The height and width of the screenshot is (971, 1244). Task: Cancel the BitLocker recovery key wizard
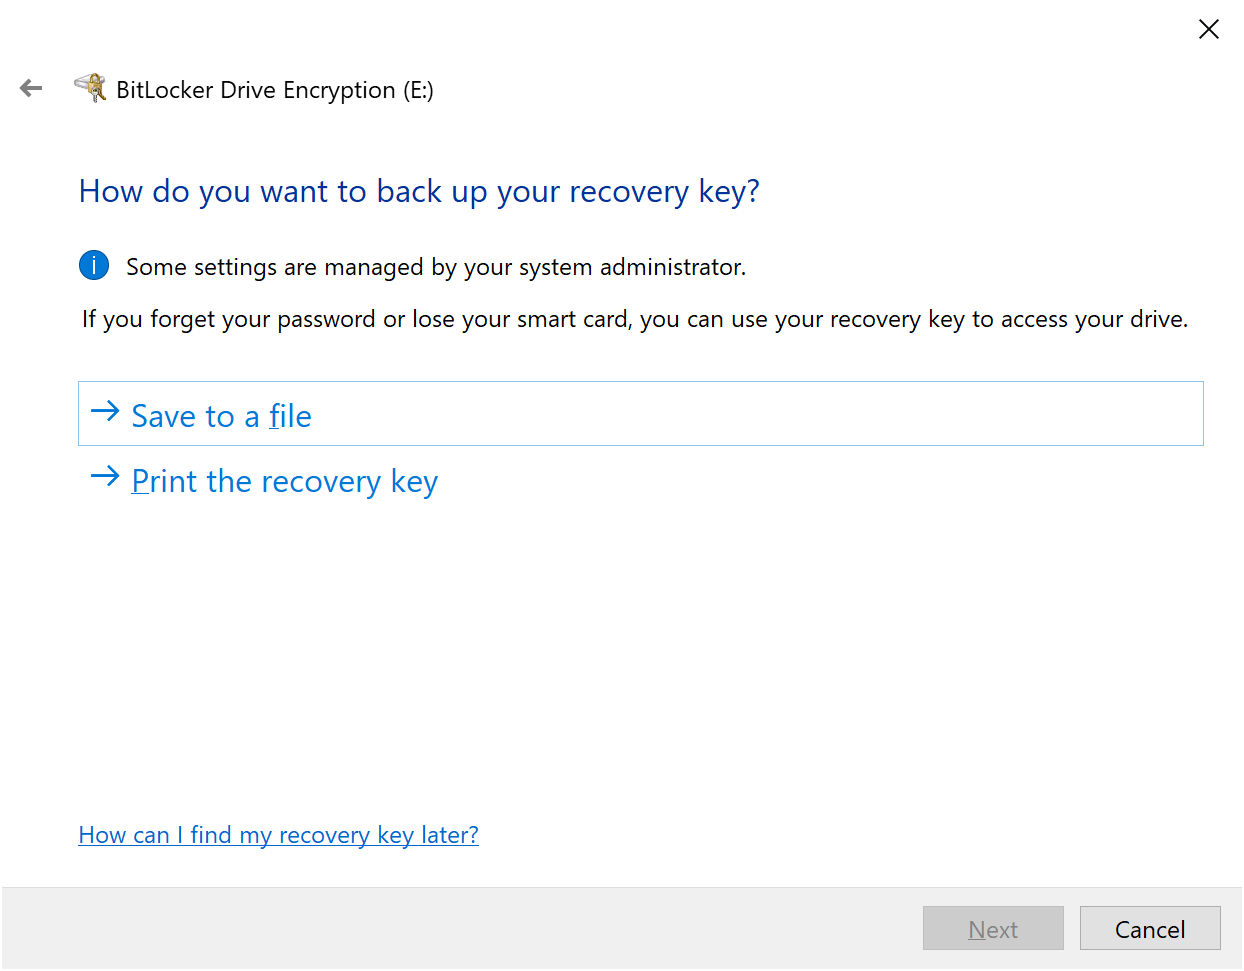click(1150, 929)
